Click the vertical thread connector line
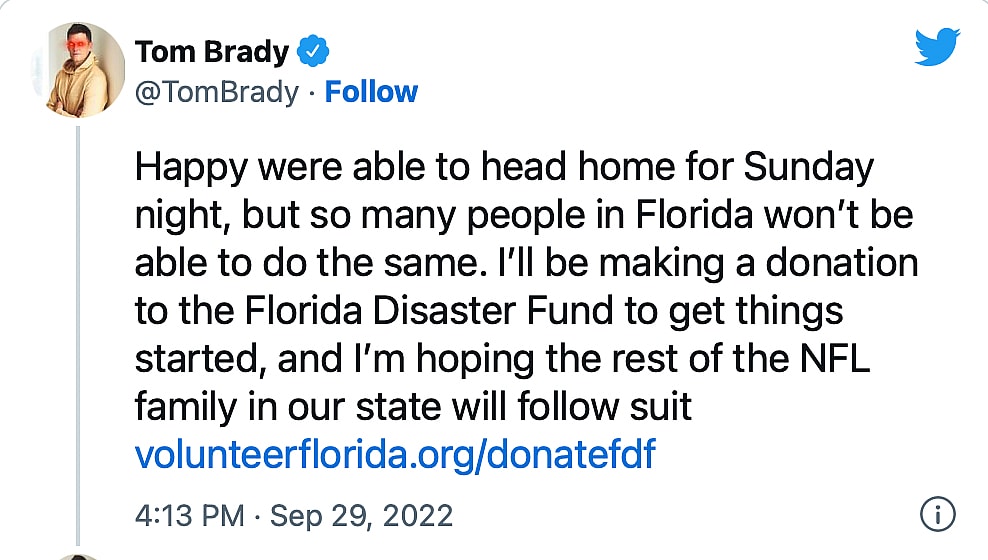Viewport: 988px width, 560px height. pyautogui.click(x=77, y=330)
